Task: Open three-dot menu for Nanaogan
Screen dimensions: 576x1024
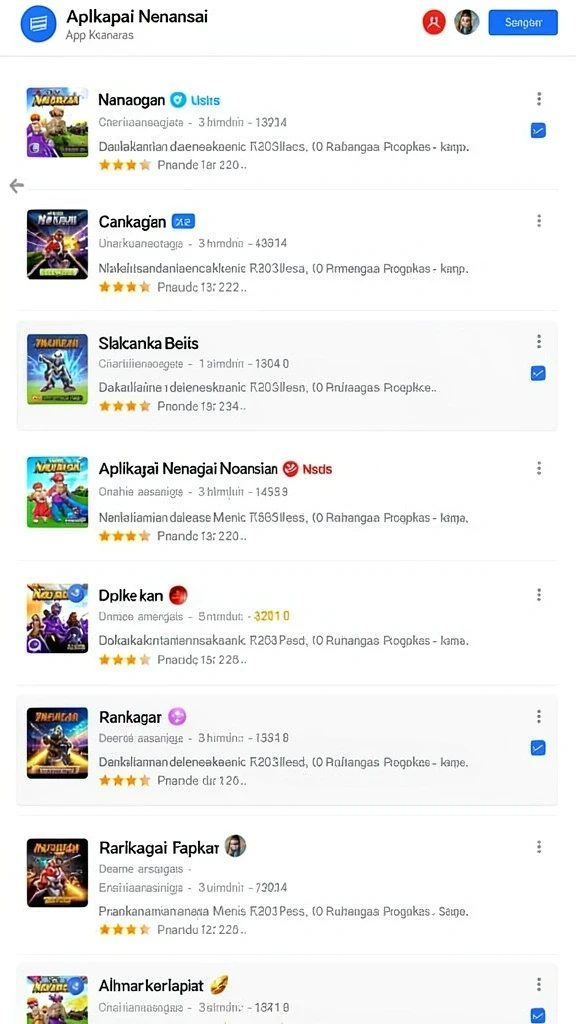Action: 539,99
